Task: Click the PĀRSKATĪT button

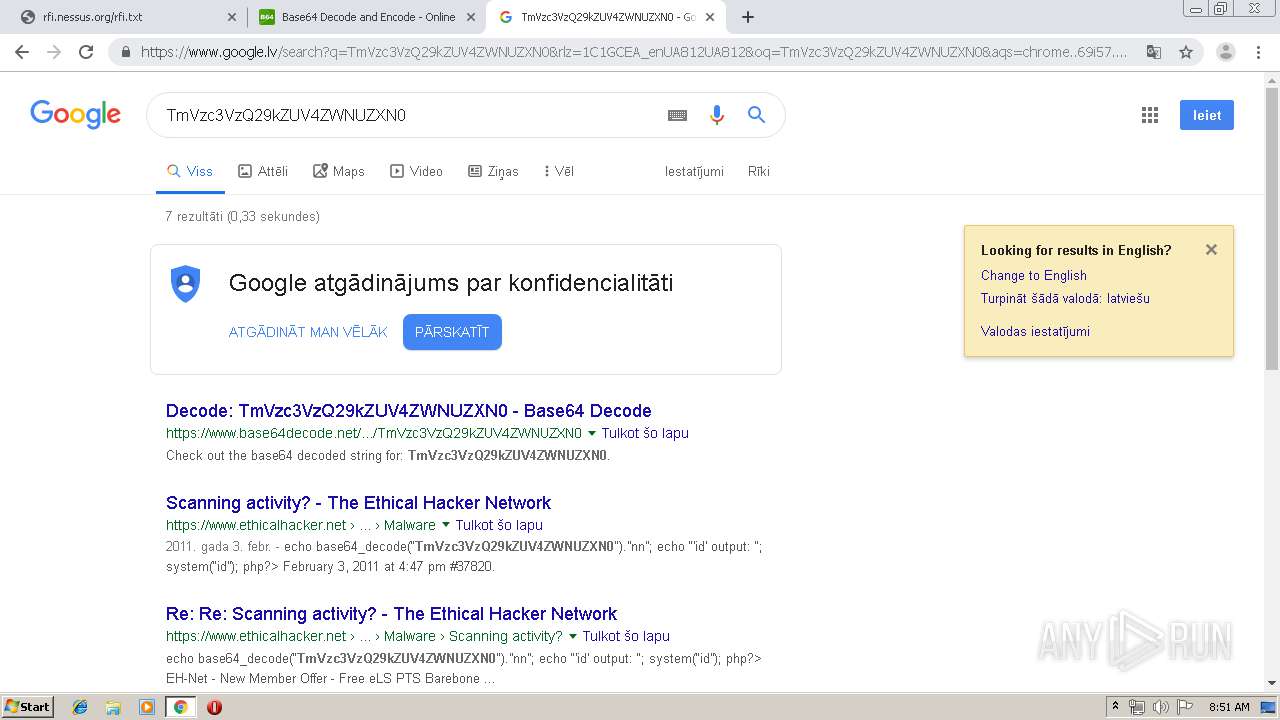Action: pyautogui.click(x=452, y=332)
